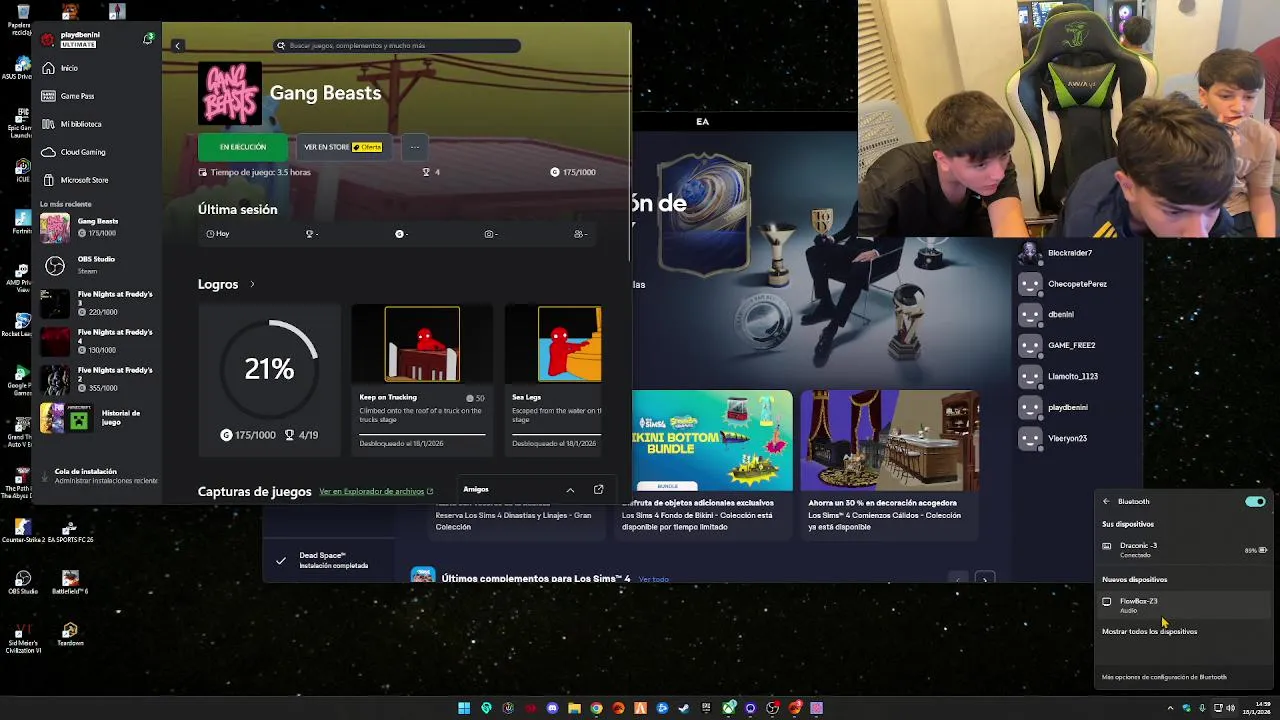Open Sid Meier's Civilization VI desktop shortcut
Viewport: 1280px width, 720px height.
[23, 638]
